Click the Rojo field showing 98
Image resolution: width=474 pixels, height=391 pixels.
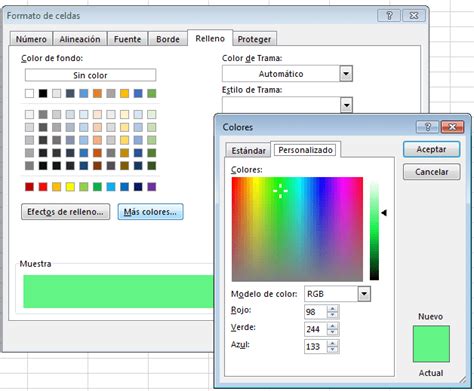tap(316, 312)
